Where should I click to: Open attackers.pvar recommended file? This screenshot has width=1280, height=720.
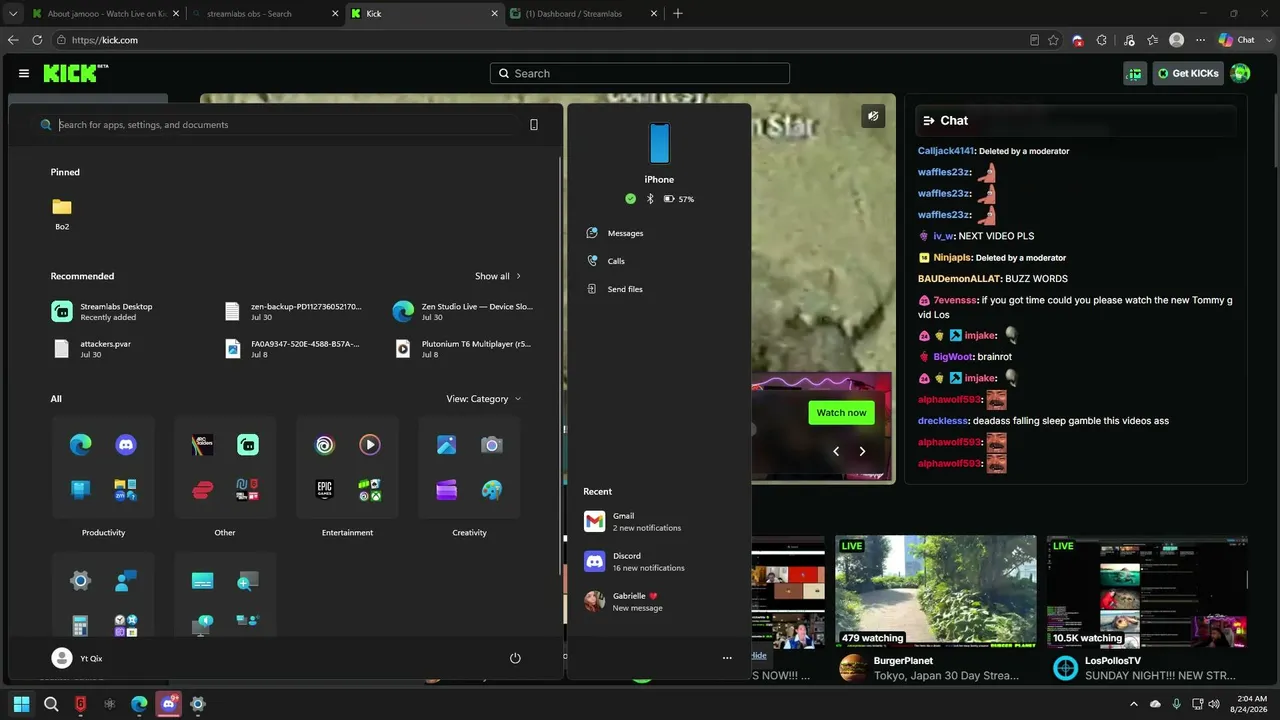point(130,348)
